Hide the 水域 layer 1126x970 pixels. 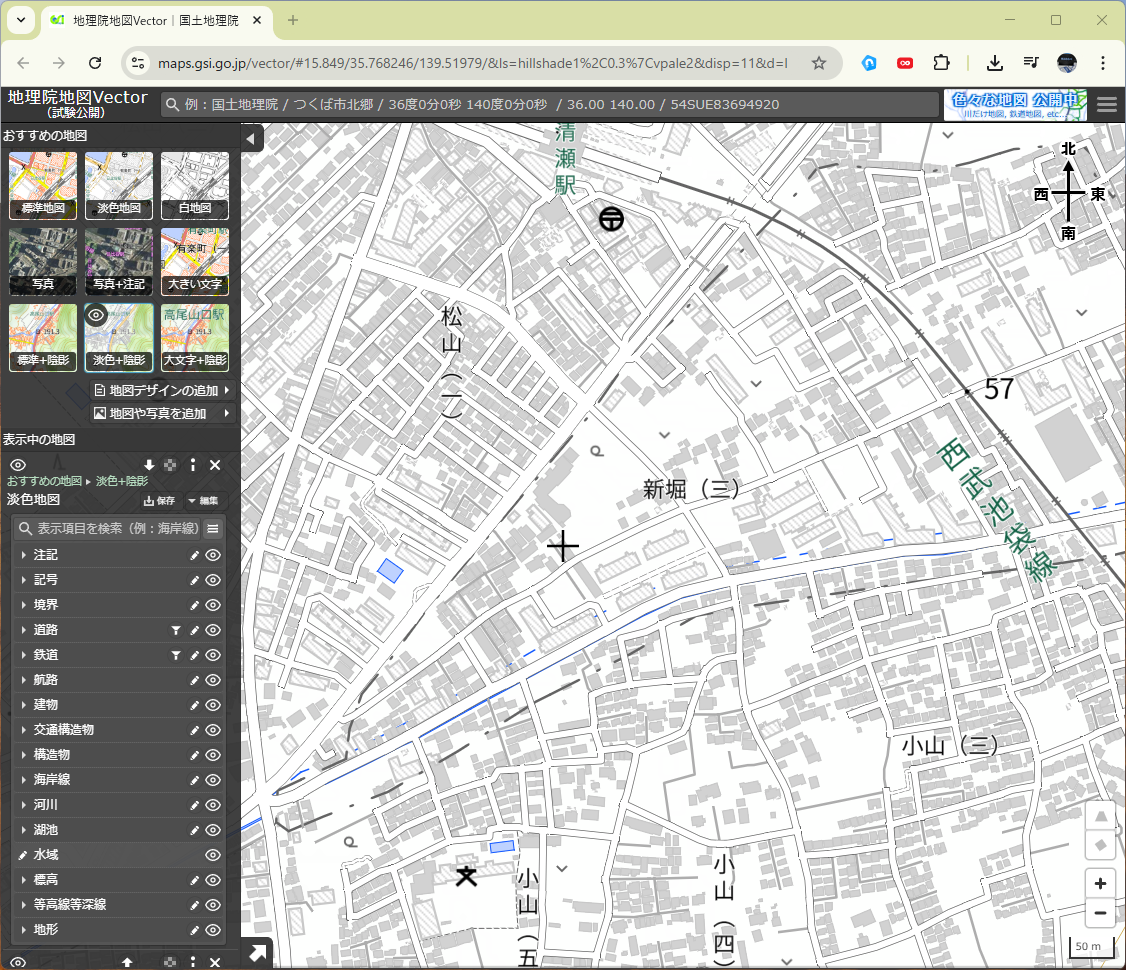213,855
